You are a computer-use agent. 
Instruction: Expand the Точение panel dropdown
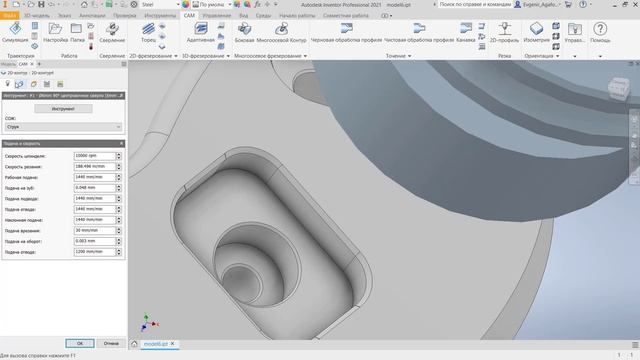pos(409,56)
